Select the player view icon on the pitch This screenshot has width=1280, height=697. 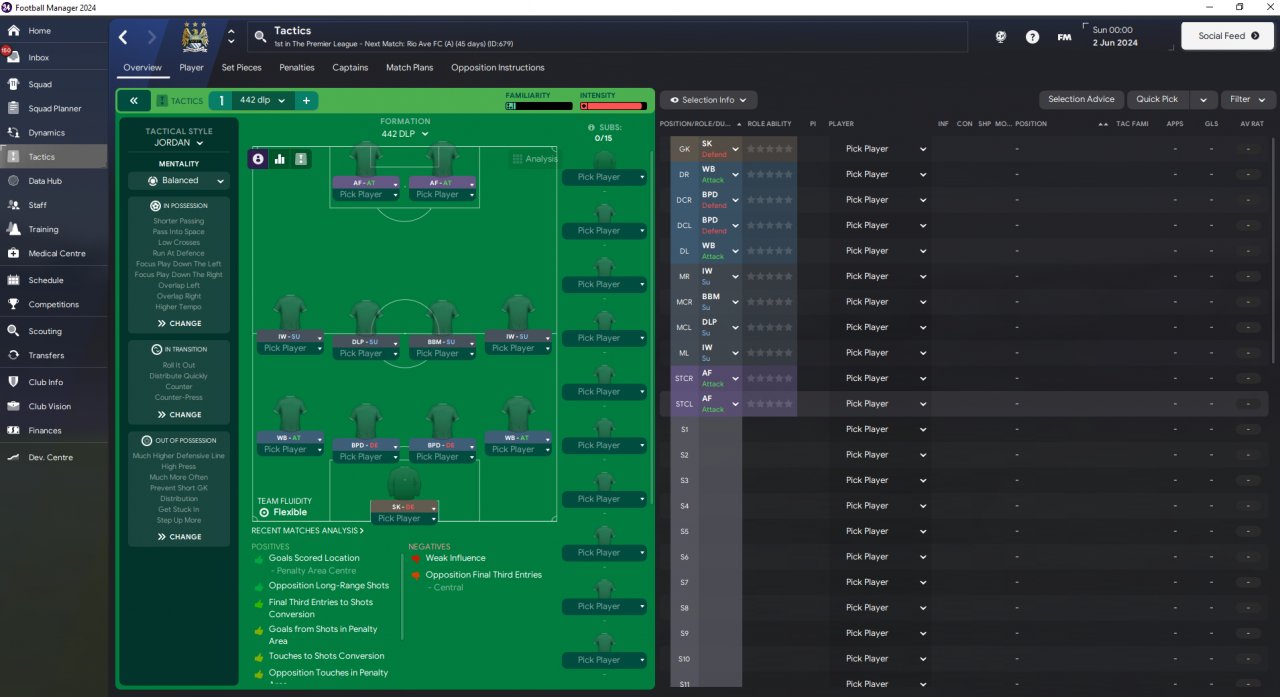tap(258, 158)
